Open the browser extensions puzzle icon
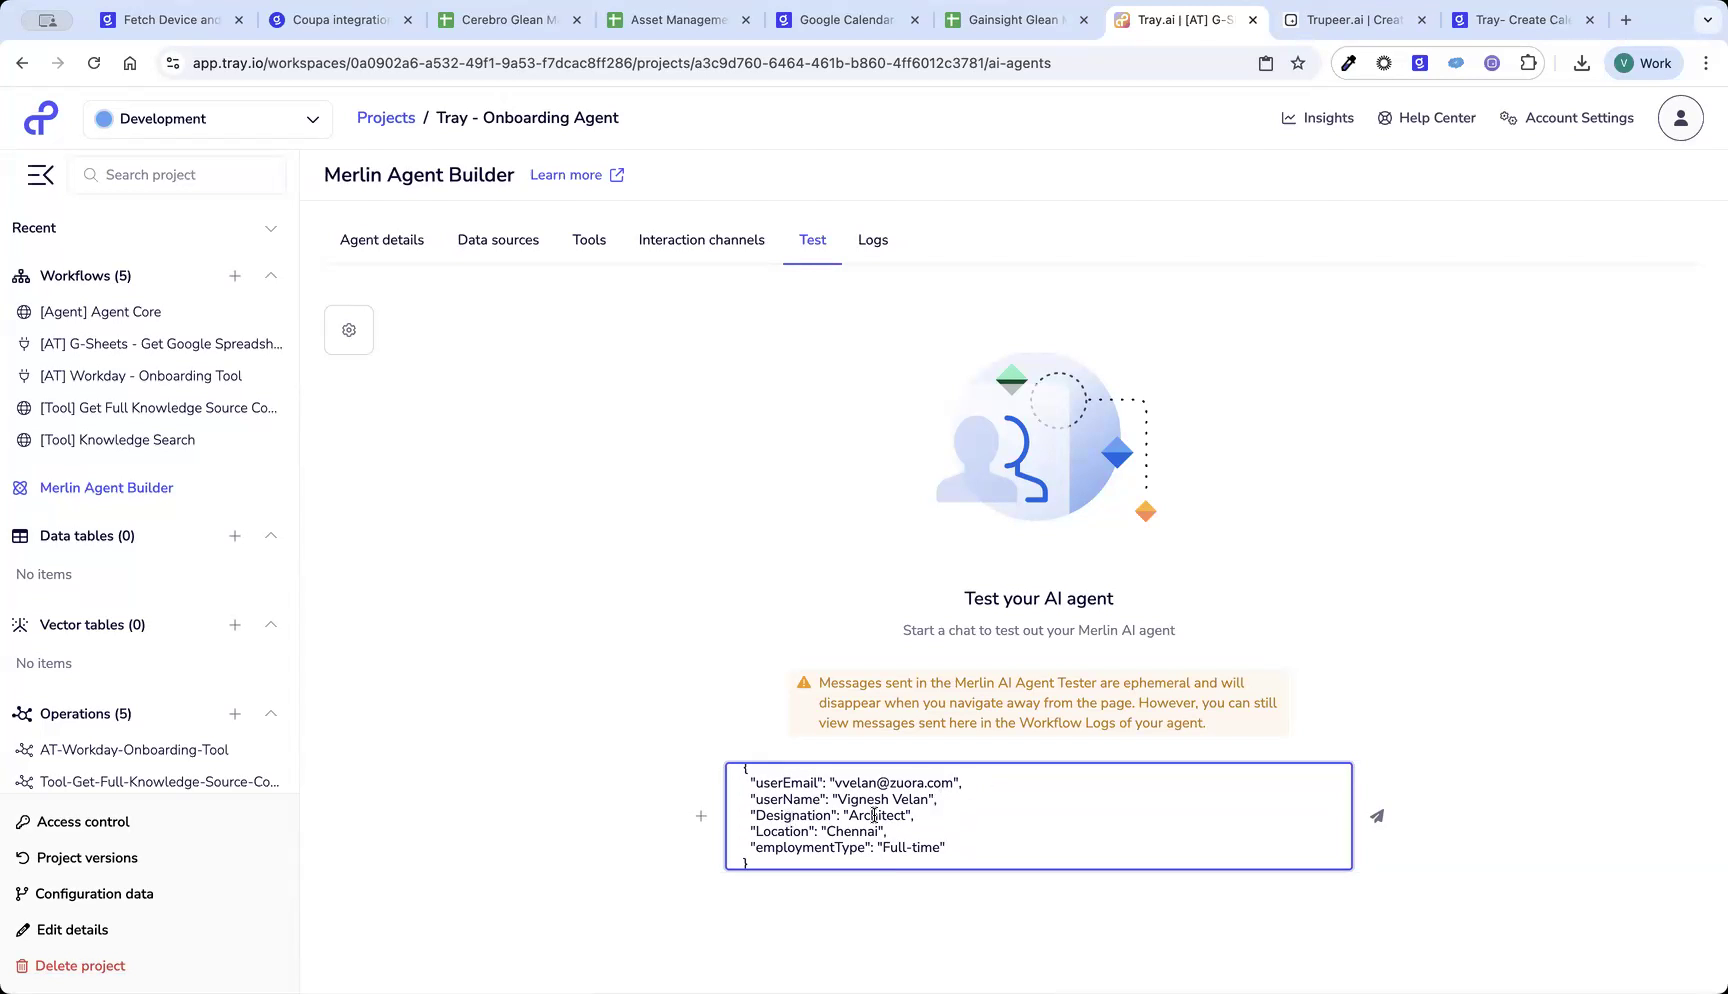This screenshot has height=994, width=1728. 1528,62
